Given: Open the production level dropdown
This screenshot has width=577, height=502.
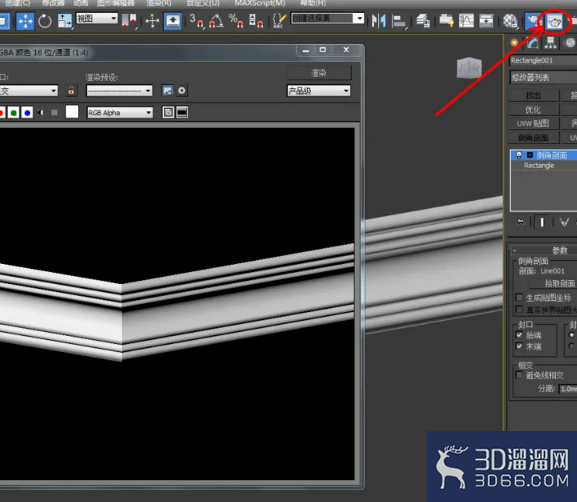Looking at the screenshot, I should pyautogui.click(x=319, y=91).
